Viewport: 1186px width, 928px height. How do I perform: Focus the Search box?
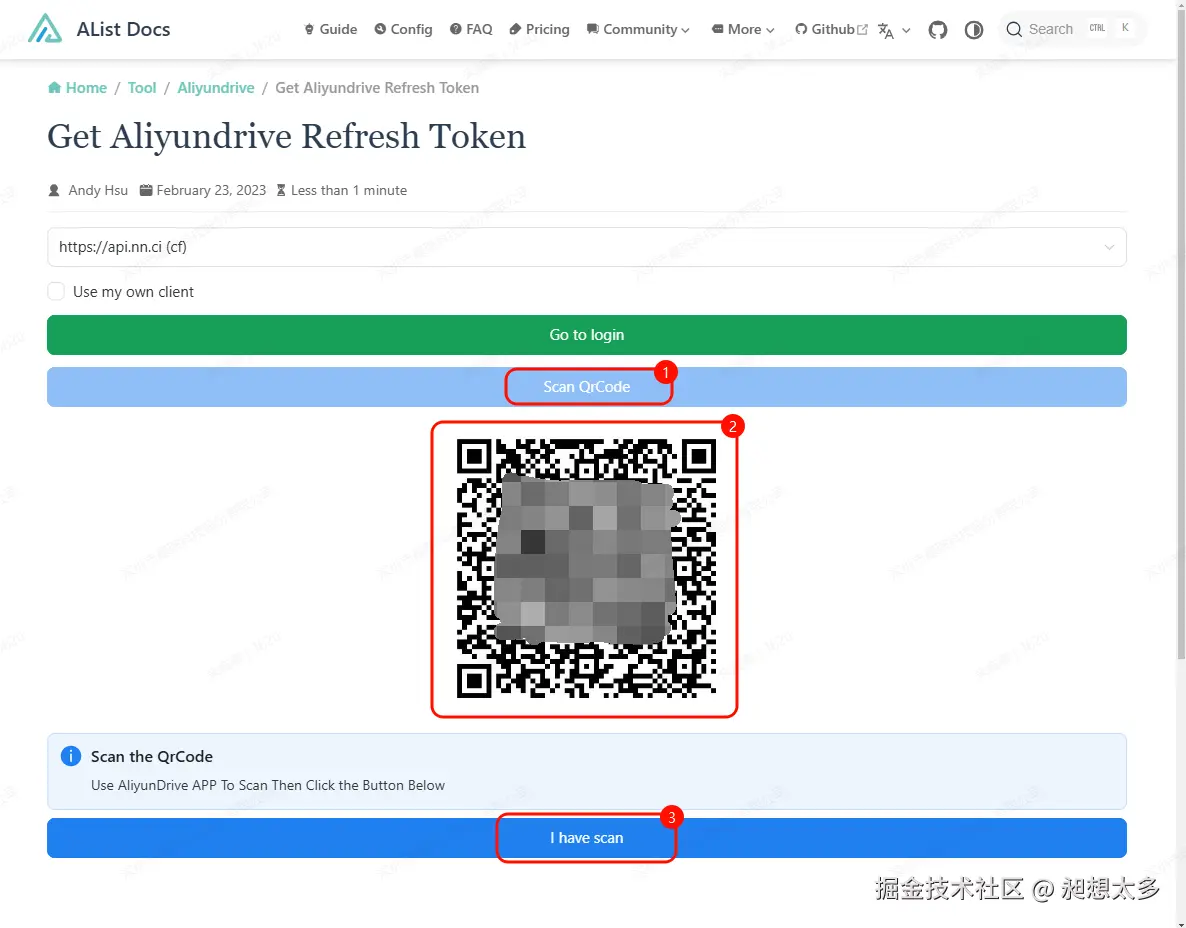click(1072, 29)
